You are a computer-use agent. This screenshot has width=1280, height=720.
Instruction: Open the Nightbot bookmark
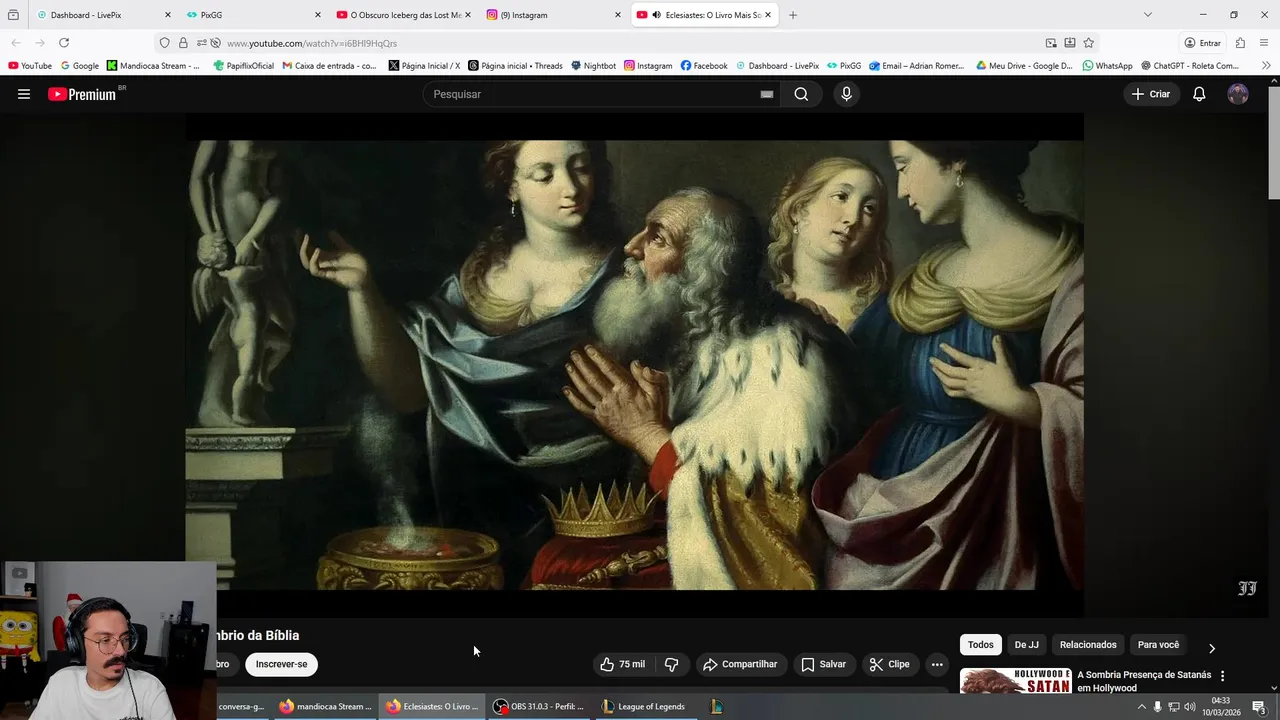[x=593, y=66]
